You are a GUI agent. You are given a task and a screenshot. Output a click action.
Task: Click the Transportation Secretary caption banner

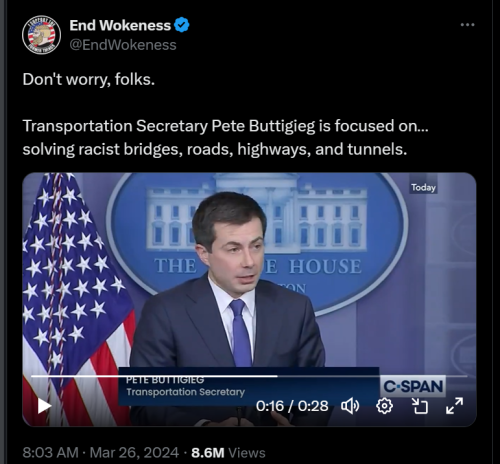249,387
